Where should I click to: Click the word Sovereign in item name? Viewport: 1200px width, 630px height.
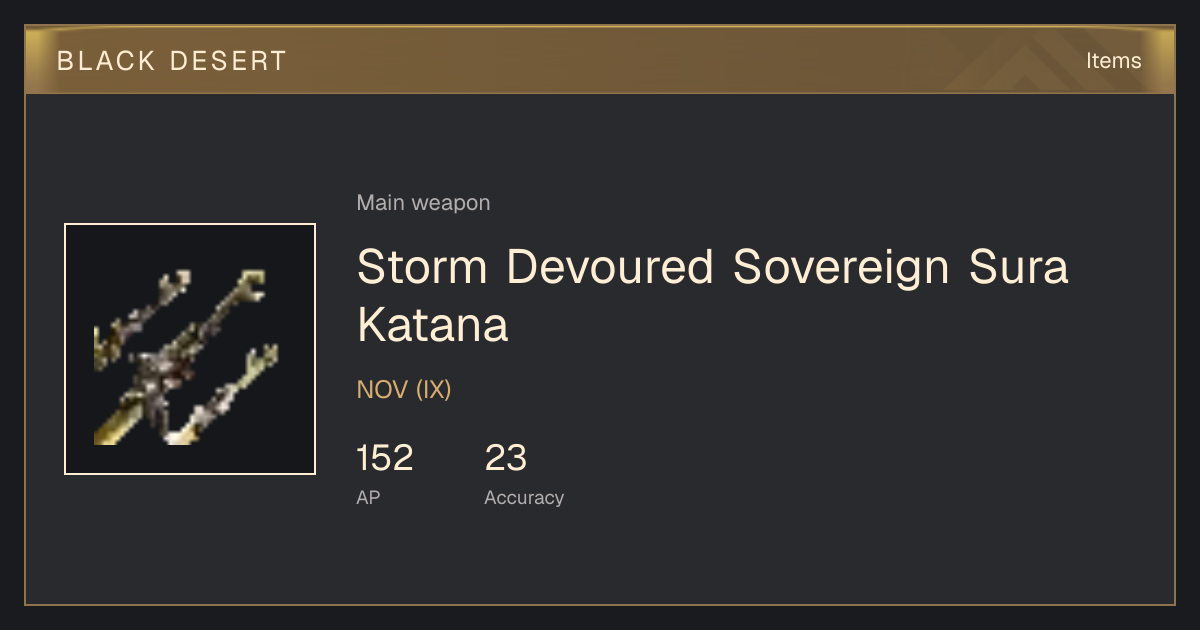pos(840,267)
